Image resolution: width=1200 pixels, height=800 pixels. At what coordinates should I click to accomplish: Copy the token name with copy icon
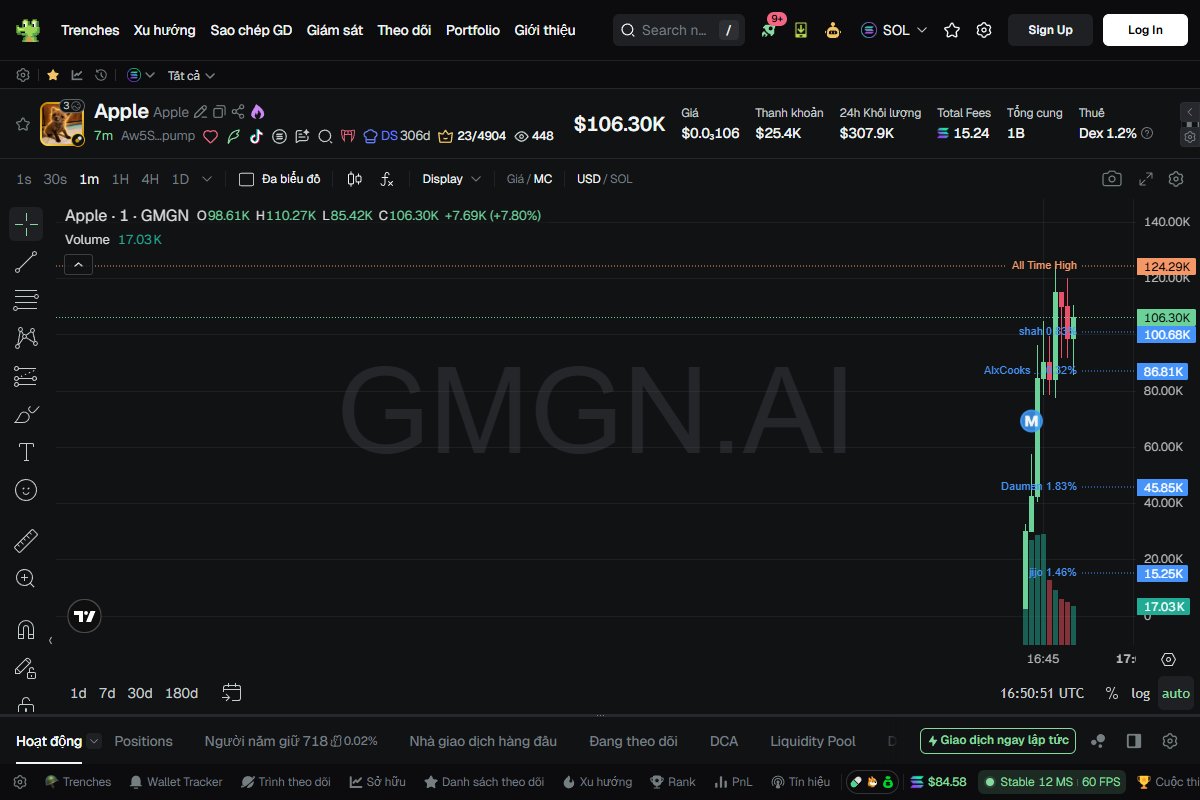(219, 112)
